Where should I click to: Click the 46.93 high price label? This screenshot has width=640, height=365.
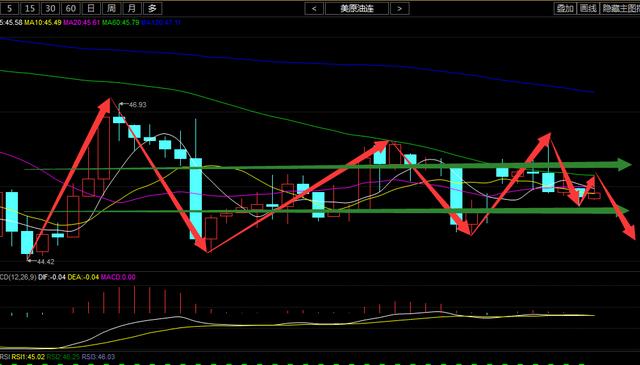138,105
